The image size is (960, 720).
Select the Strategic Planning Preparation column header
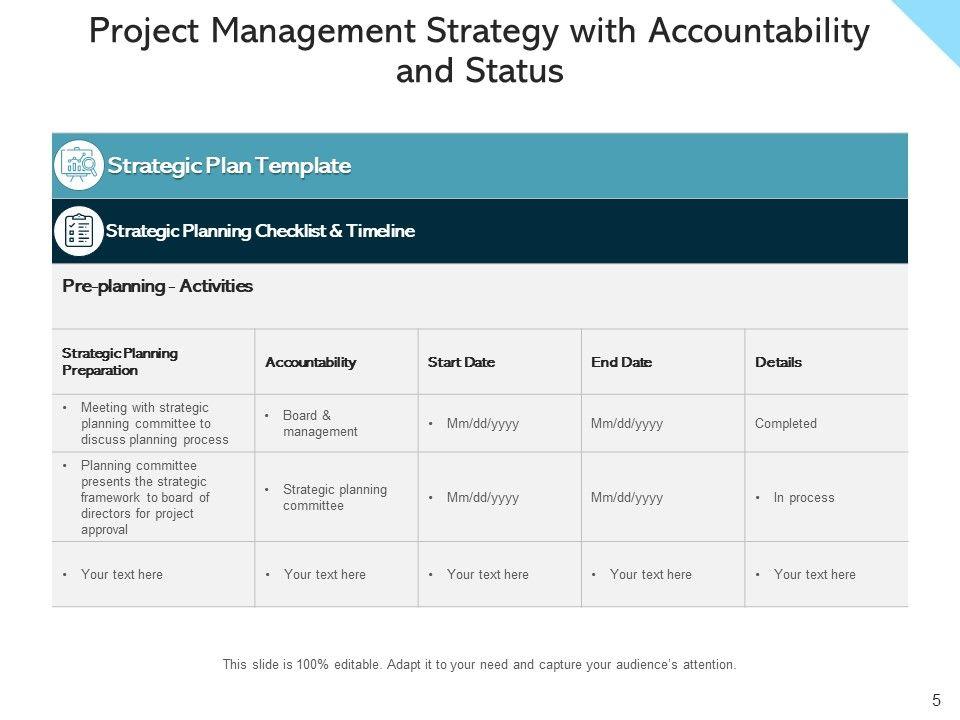tap(120, 362)
